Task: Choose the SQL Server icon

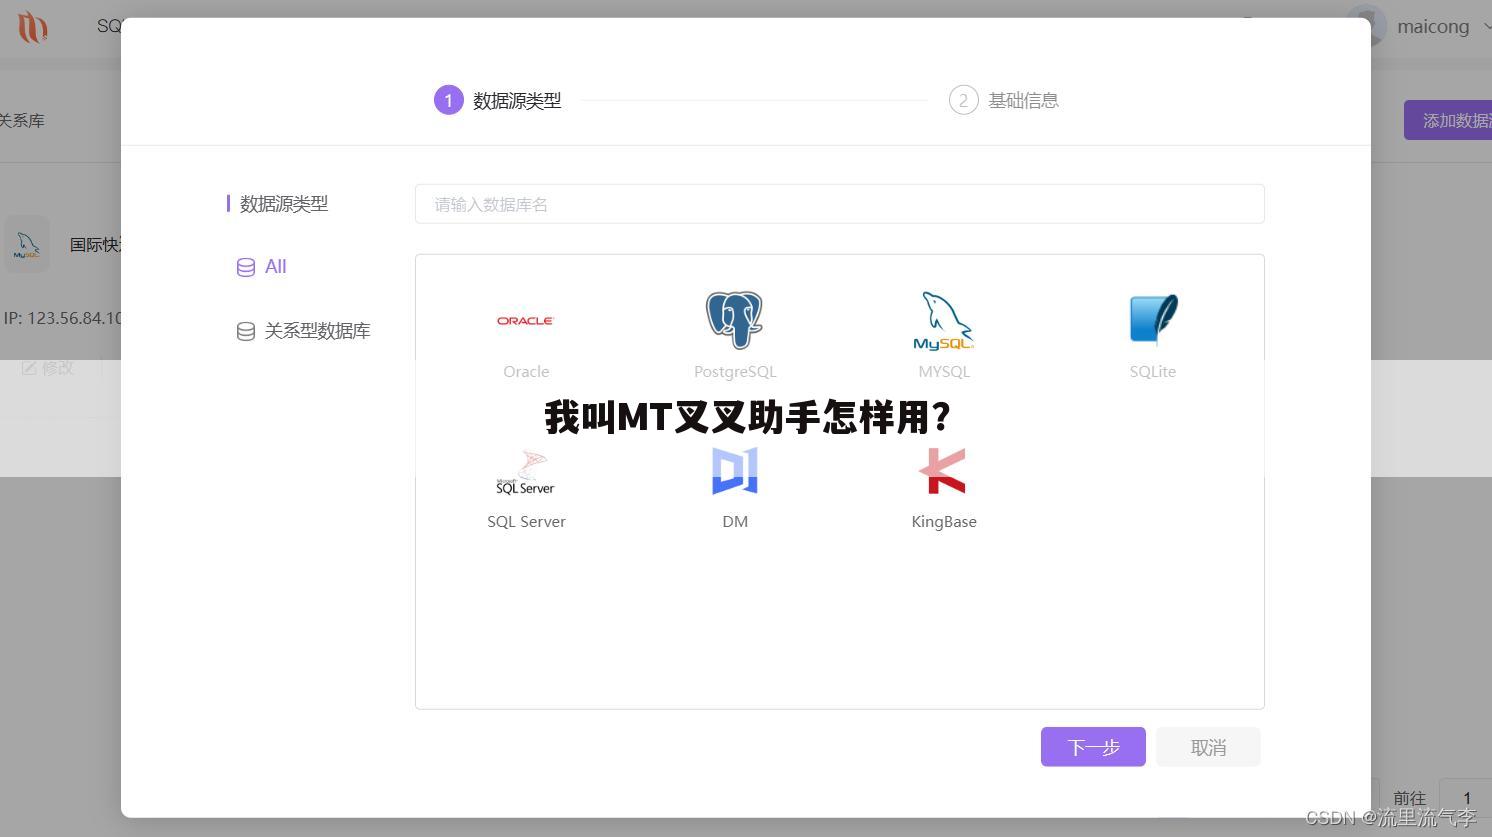Action: click(x=526, y=472)
